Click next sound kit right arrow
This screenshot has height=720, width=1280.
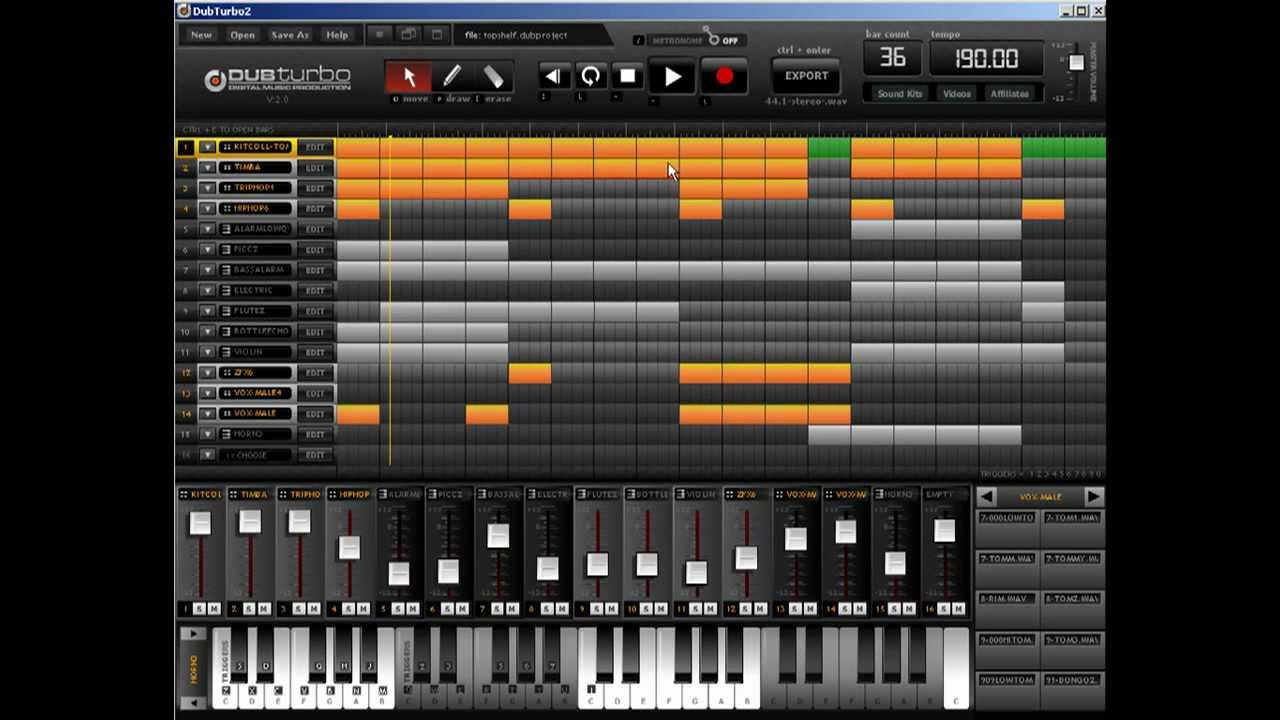(x=1093, y=496)
